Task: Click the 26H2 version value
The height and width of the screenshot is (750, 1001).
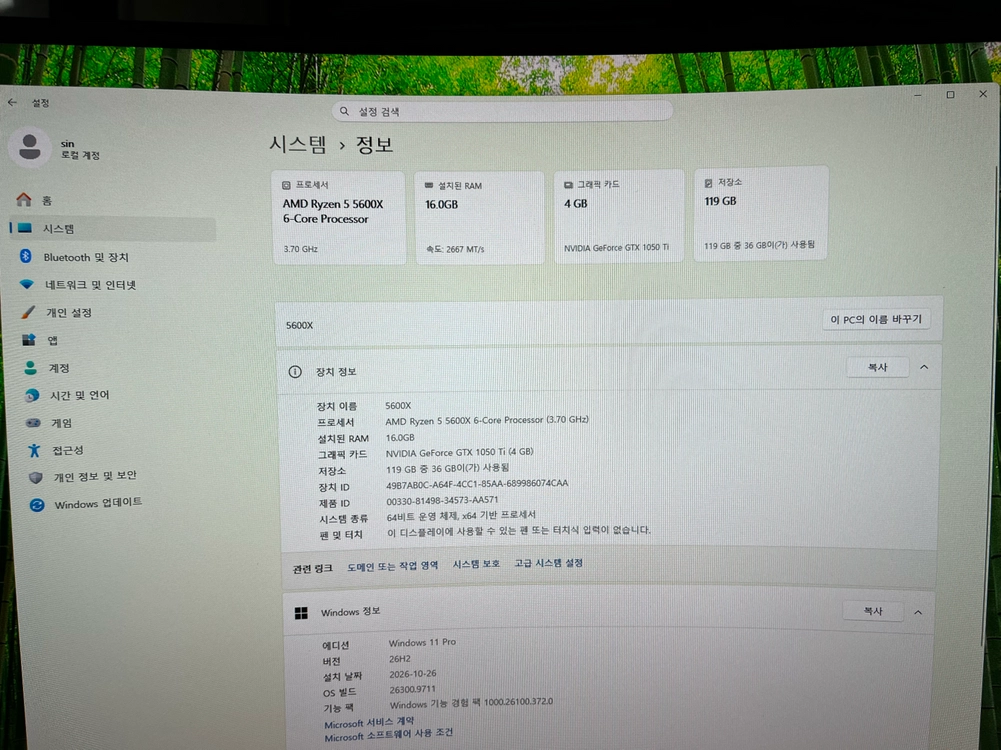Action: pos(400,659)
